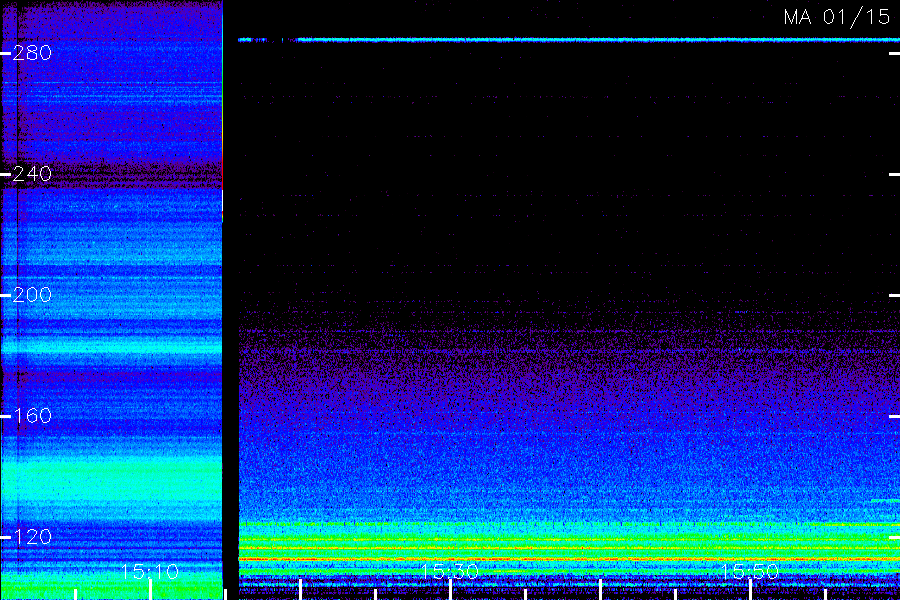
Task: Click the 280 frequency axis label
Action: (32, 53)
